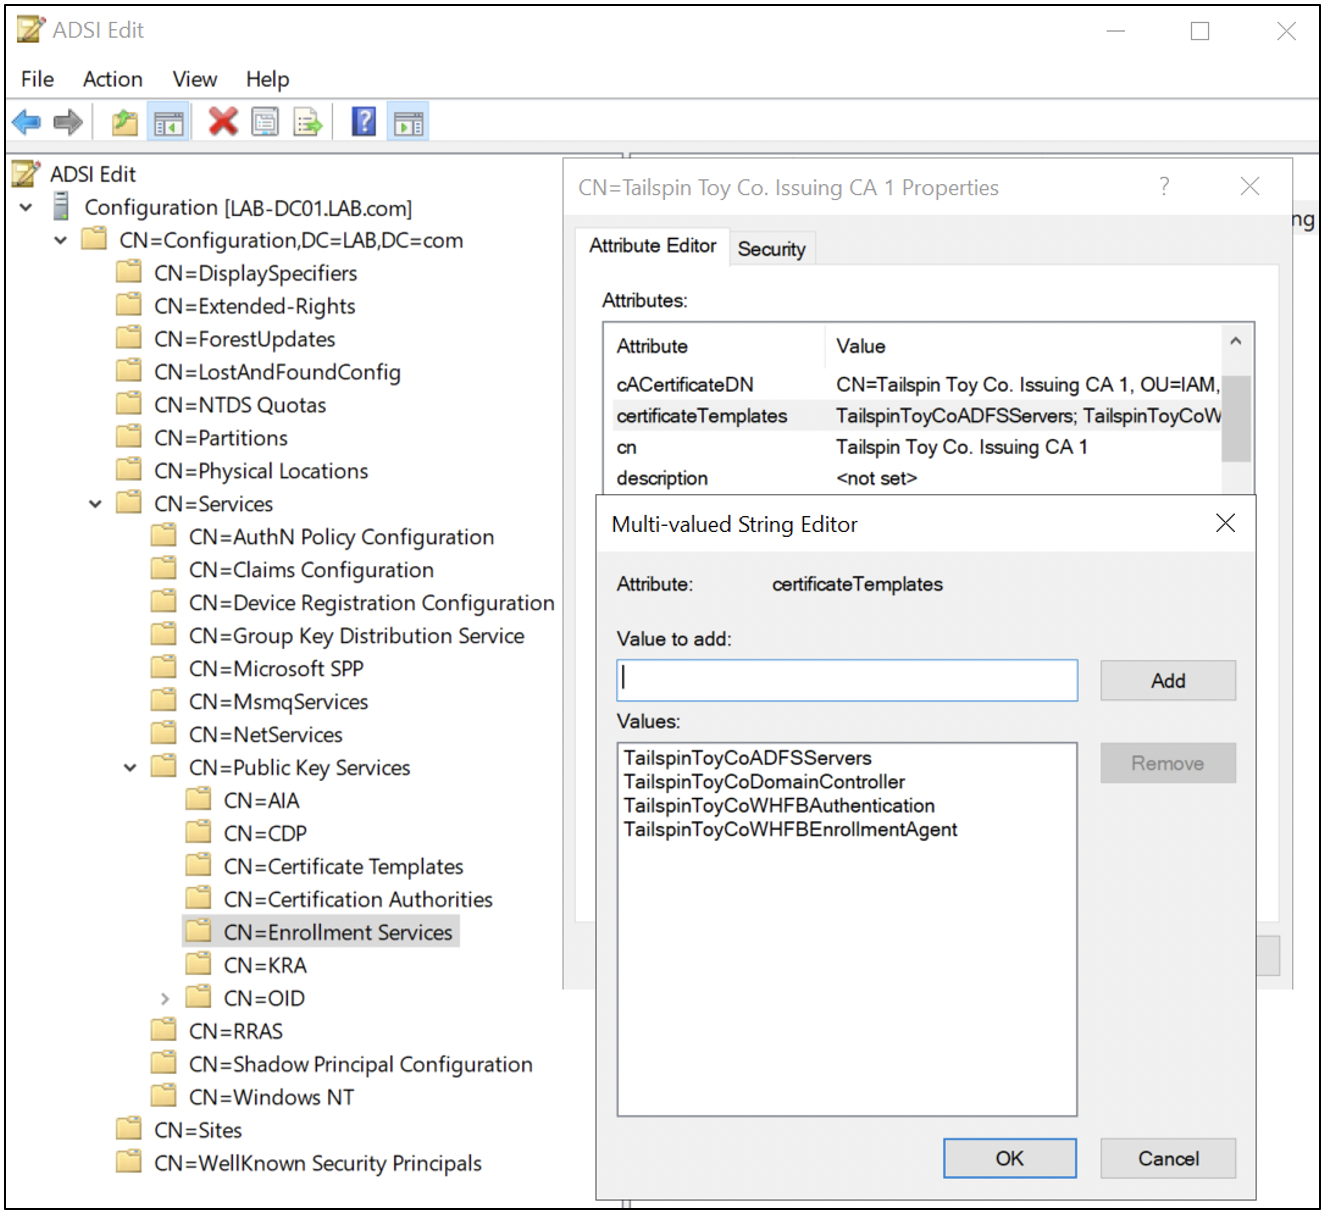Open the View menu
The width and height of the screenshot is (1322, 1214).
coord(194,79)
